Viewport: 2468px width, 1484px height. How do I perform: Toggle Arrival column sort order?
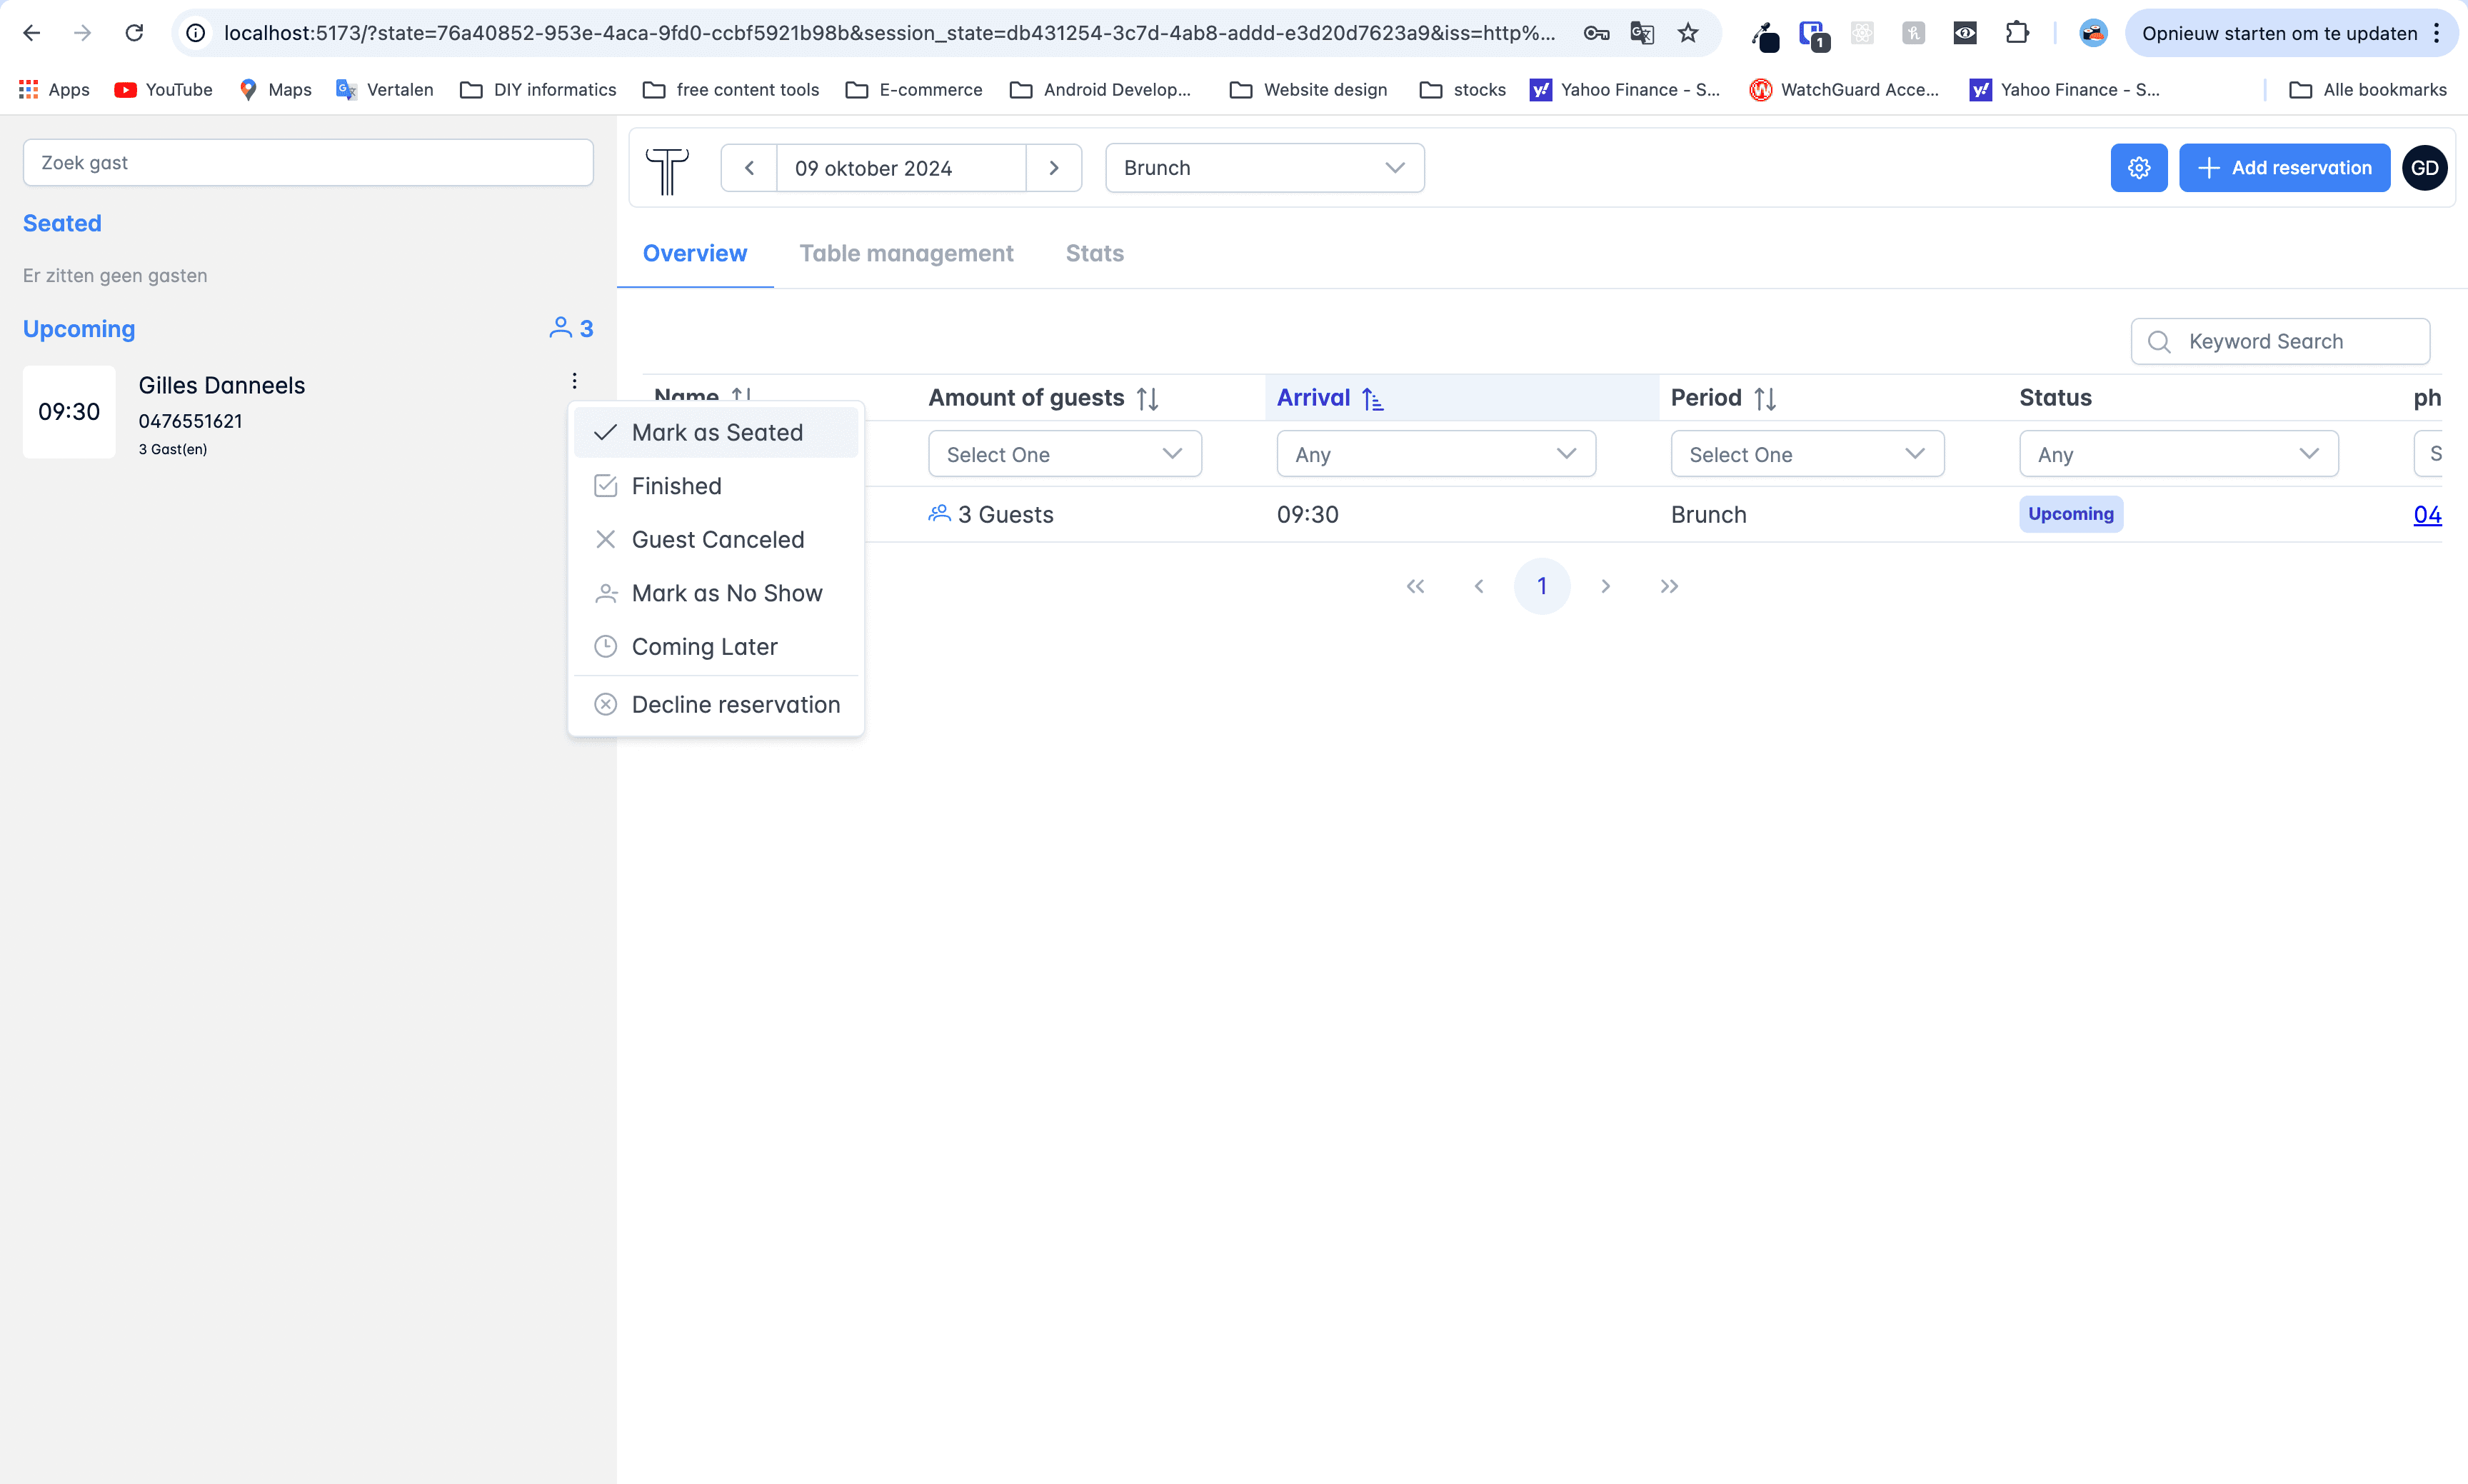(1372, 399)
